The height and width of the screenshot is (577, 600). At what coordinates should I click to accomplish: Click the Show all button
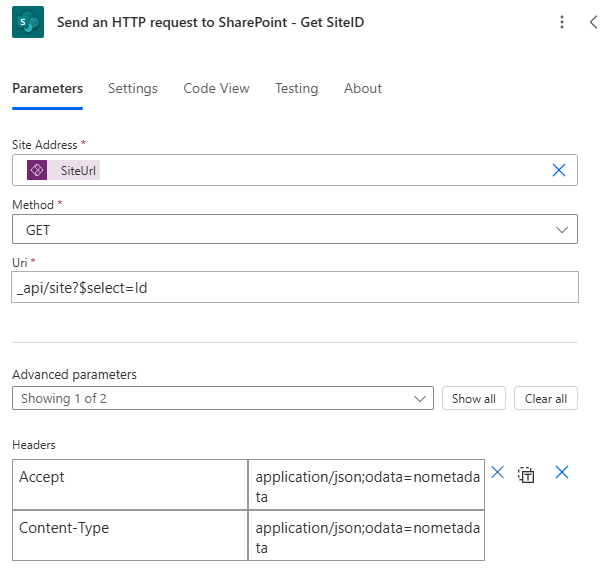474,398
